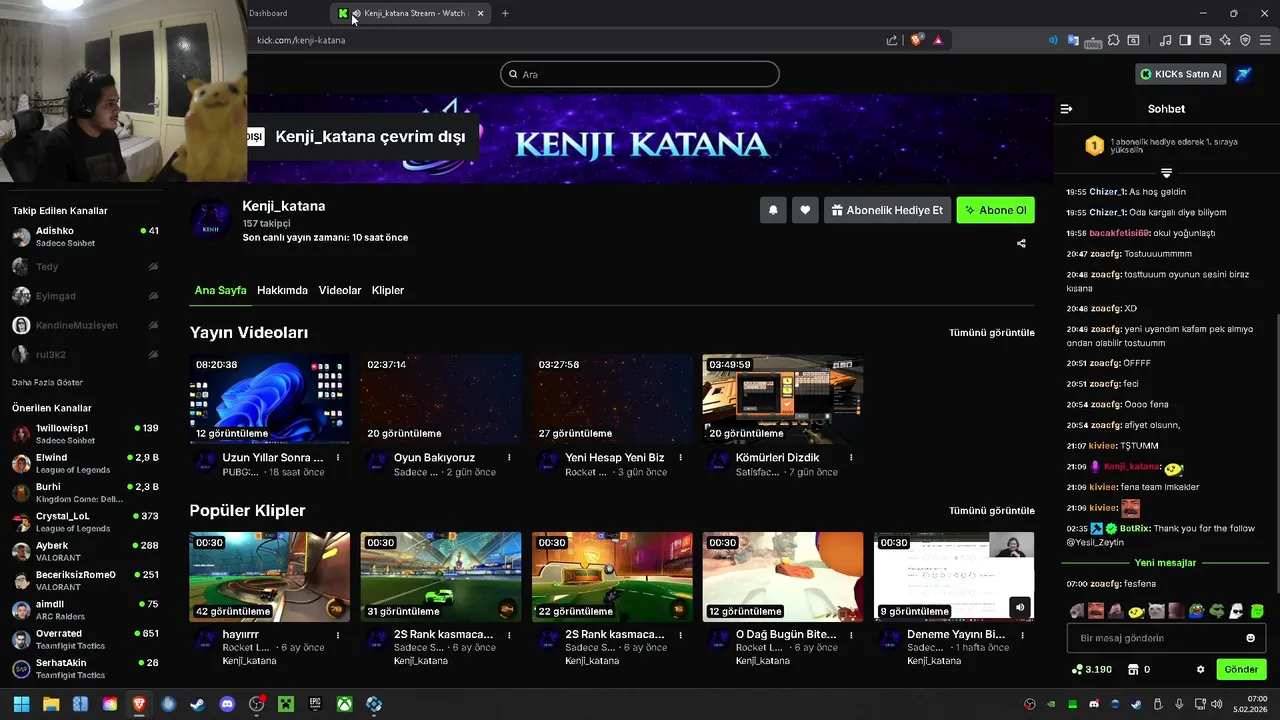The image size is (1280, 720).
Task: Click Abonelik Hediye Et button
Action: [887, 210]
